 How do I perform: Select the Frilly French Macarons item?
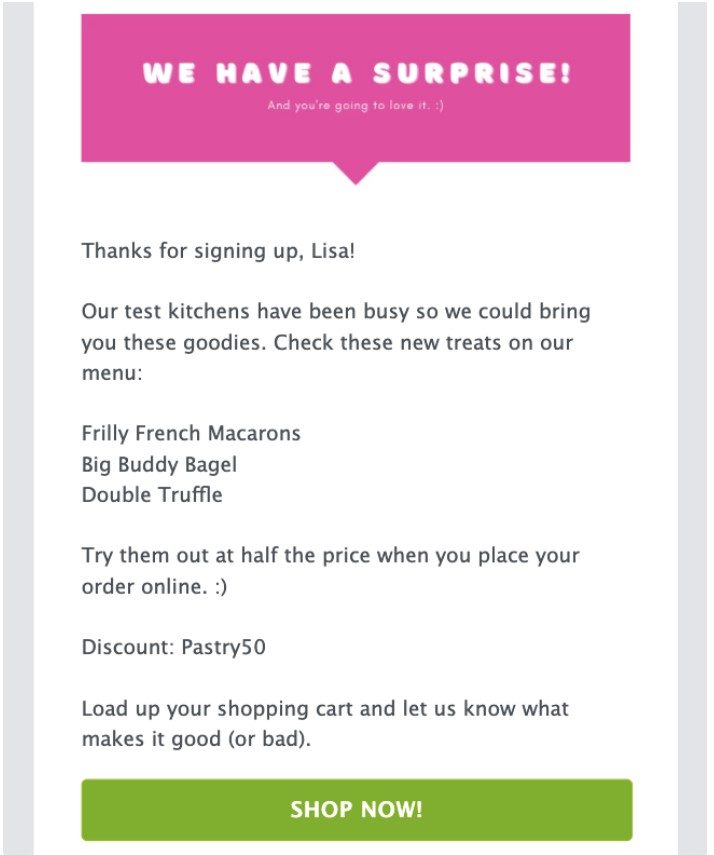[x=191, y=433]
